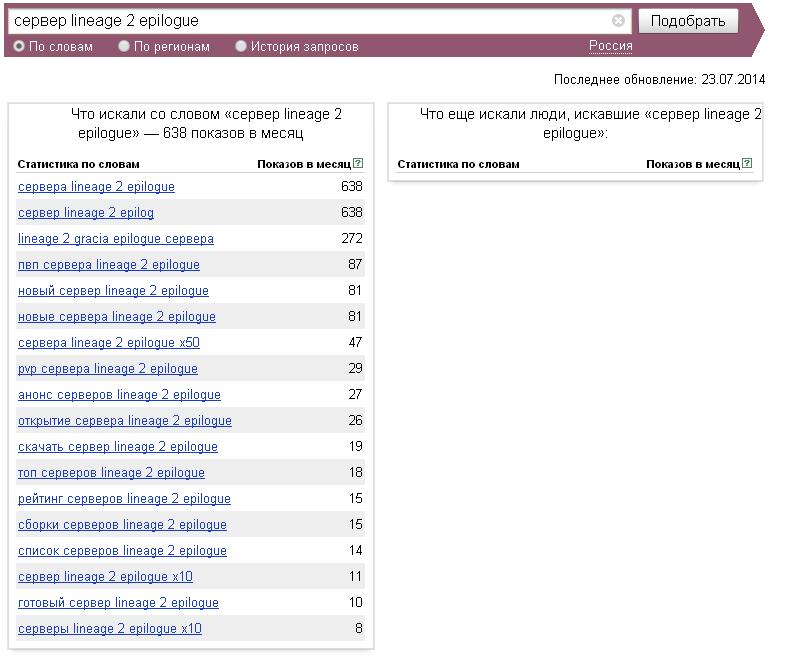The height and width of the screenshot is (658, 787).
Task: Open link 'сервера lineage 2 epilogue x50'
Action: click(x=109, y=343)
